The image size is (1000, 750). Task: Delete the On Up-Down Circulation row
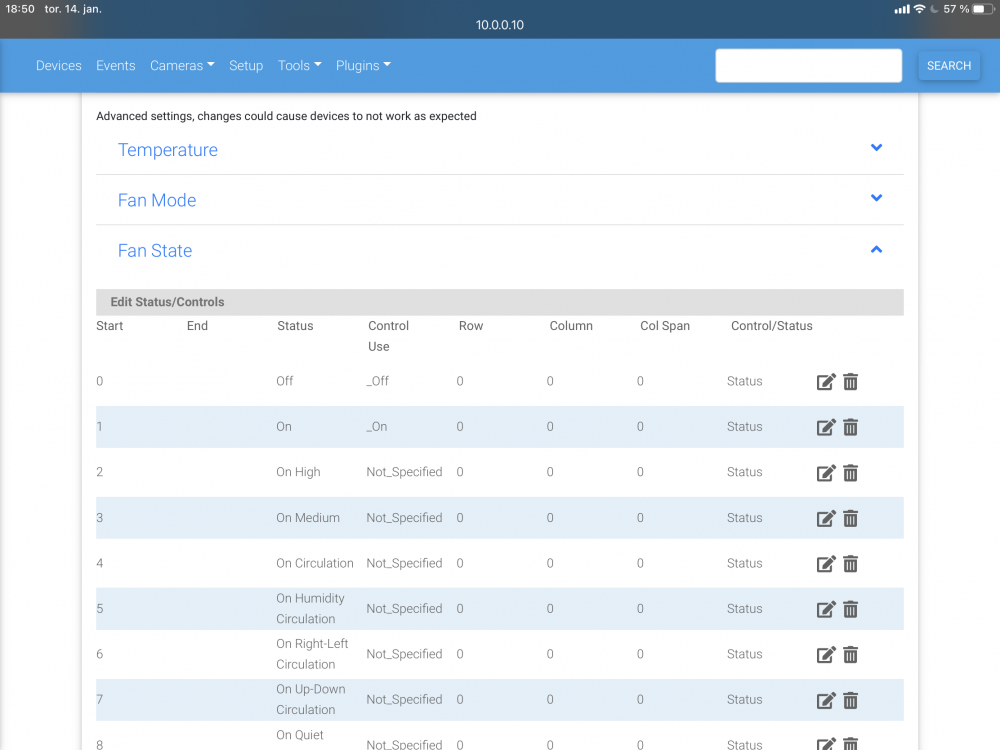(x=850, y=700)
